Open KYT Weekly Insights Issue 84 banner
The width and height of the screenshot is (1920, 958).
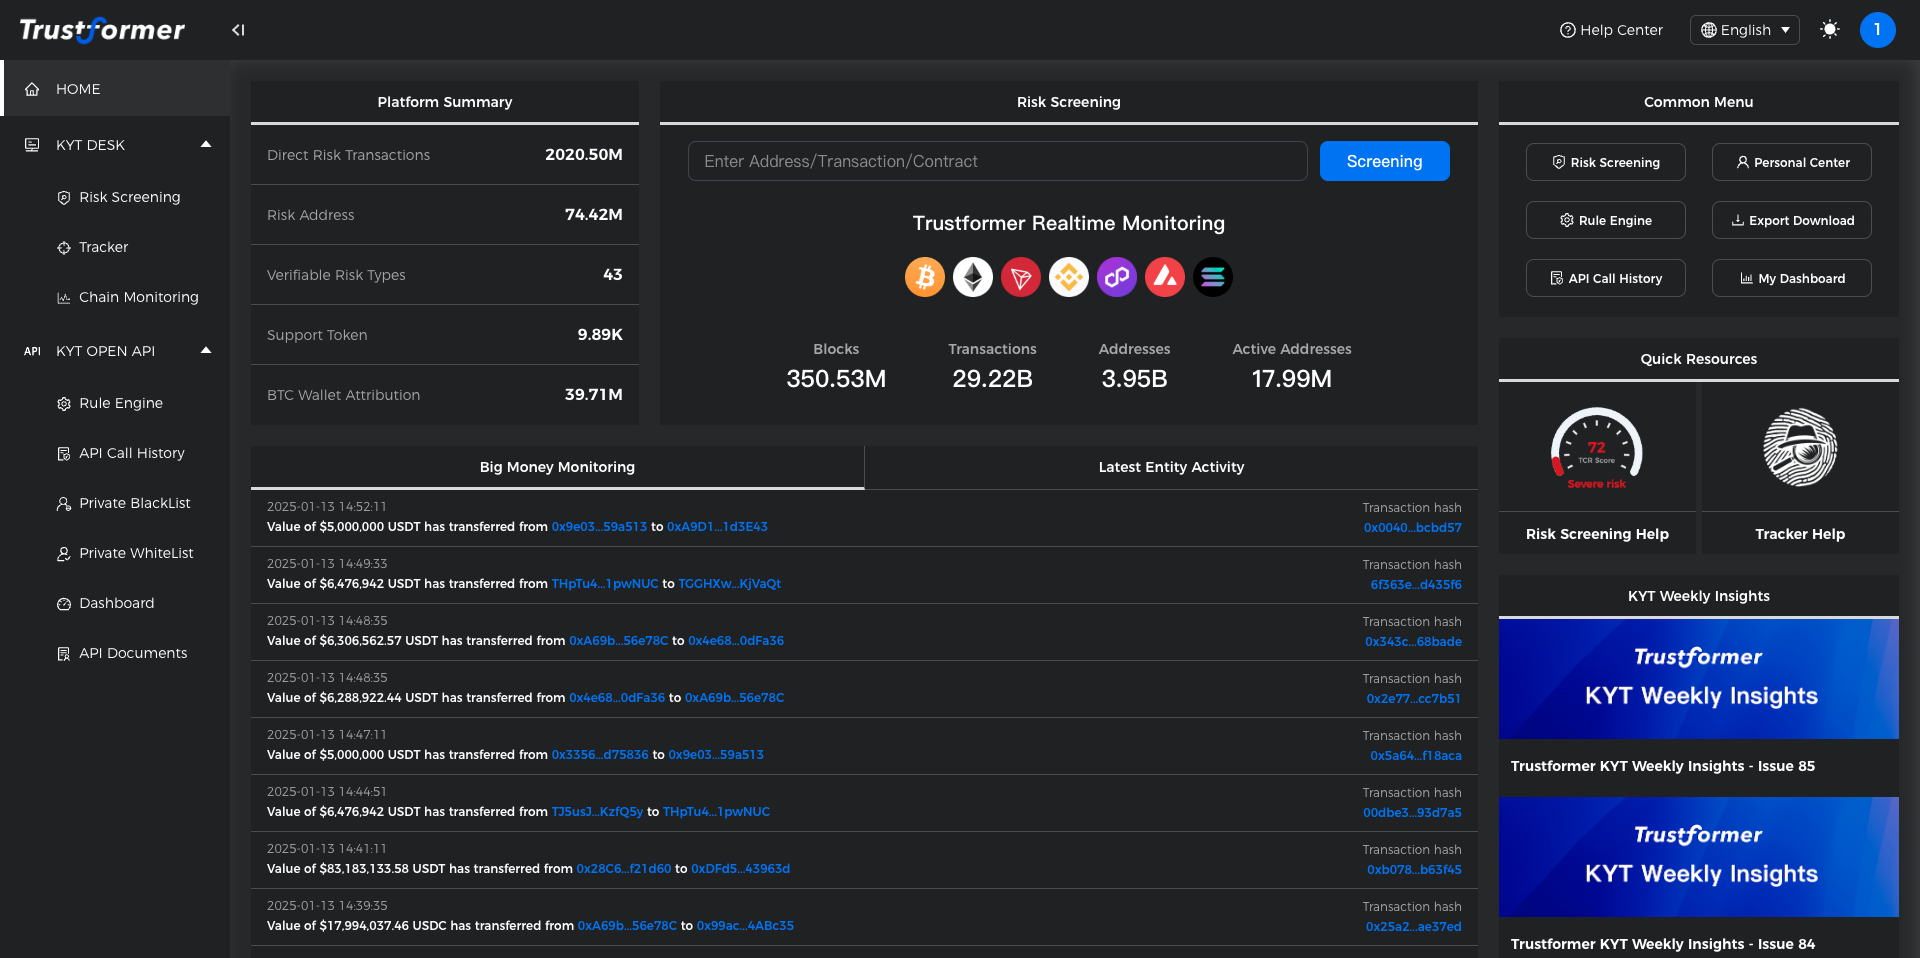[x=1698, y=857]
